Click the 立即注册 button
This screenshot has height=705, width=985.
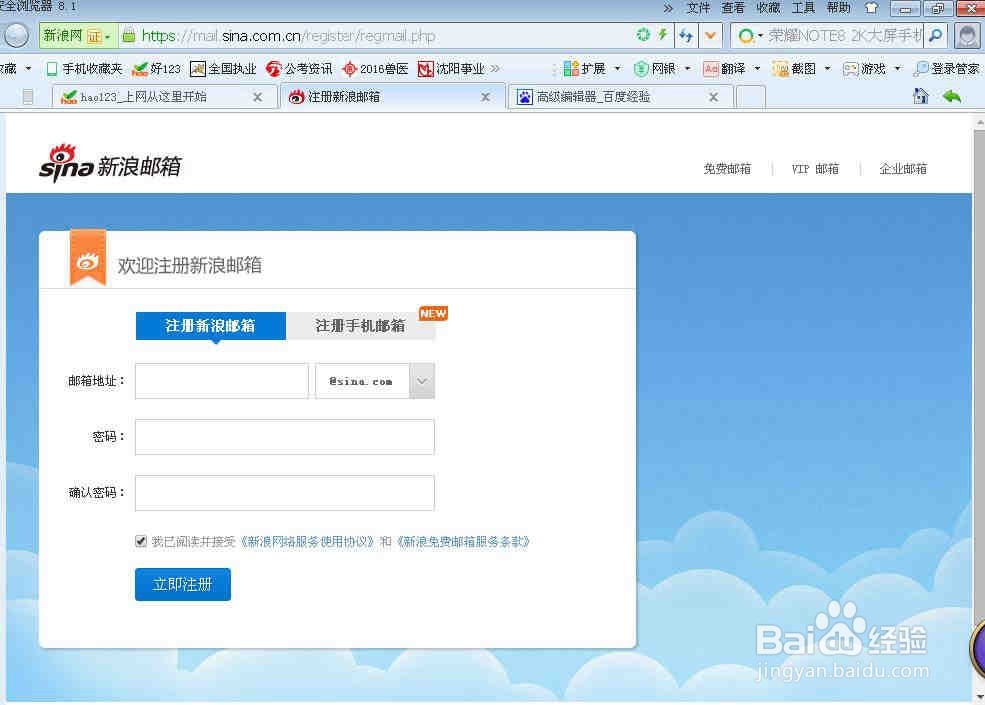[183, 584]
